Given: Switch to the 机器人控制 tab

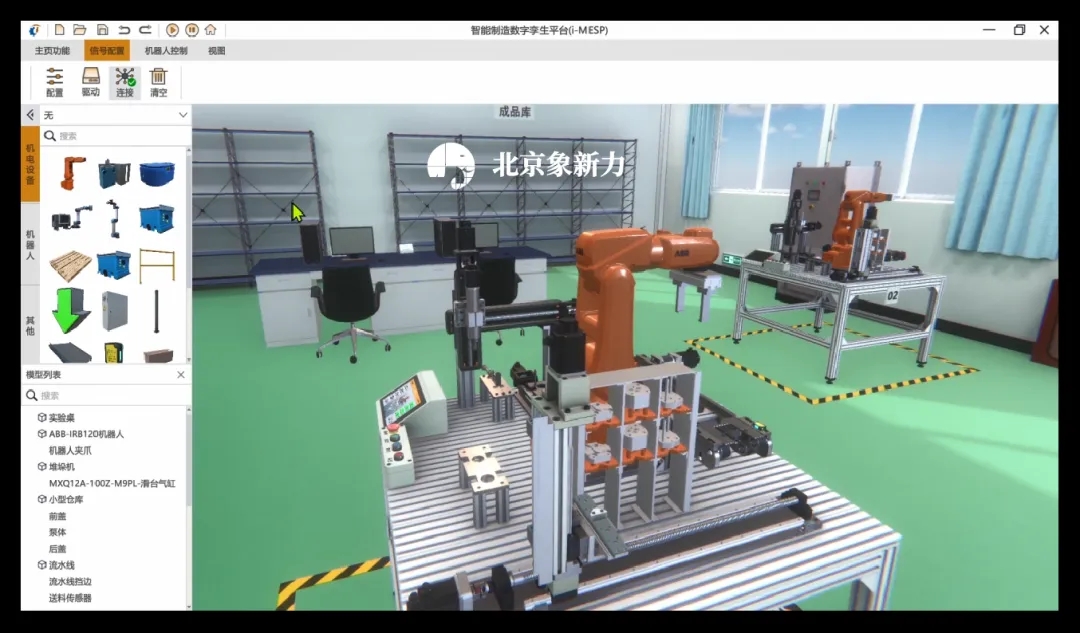Looking at the screenshot, I should click(166, 51).
